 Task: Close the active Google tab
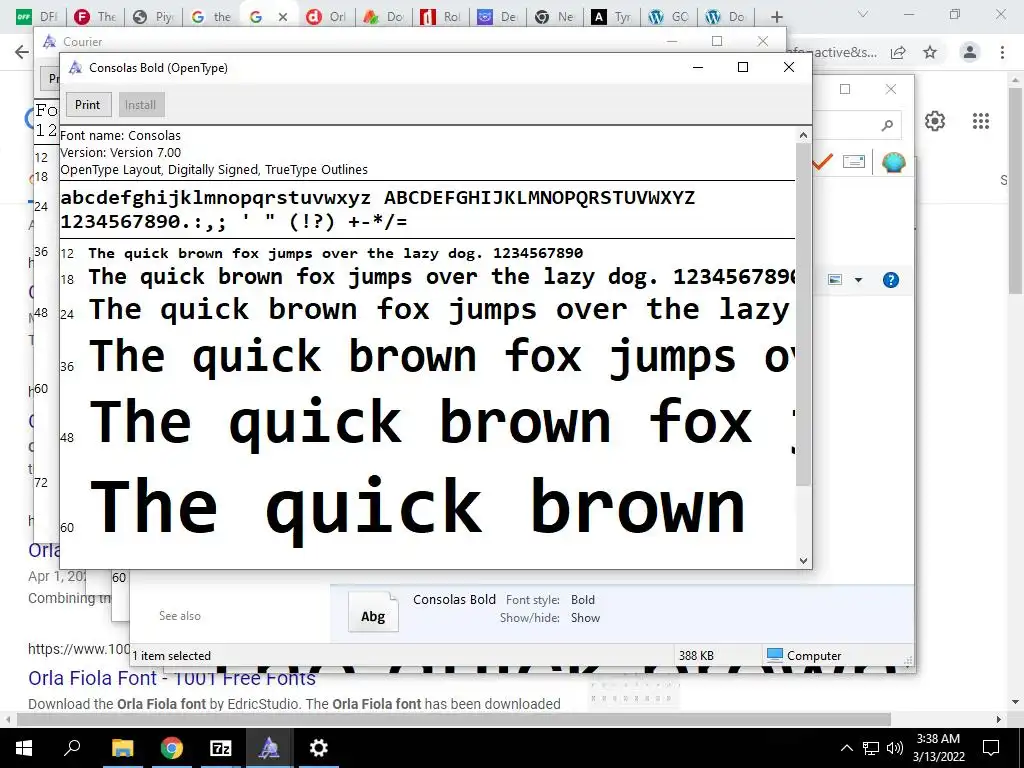tap(283, 17)
